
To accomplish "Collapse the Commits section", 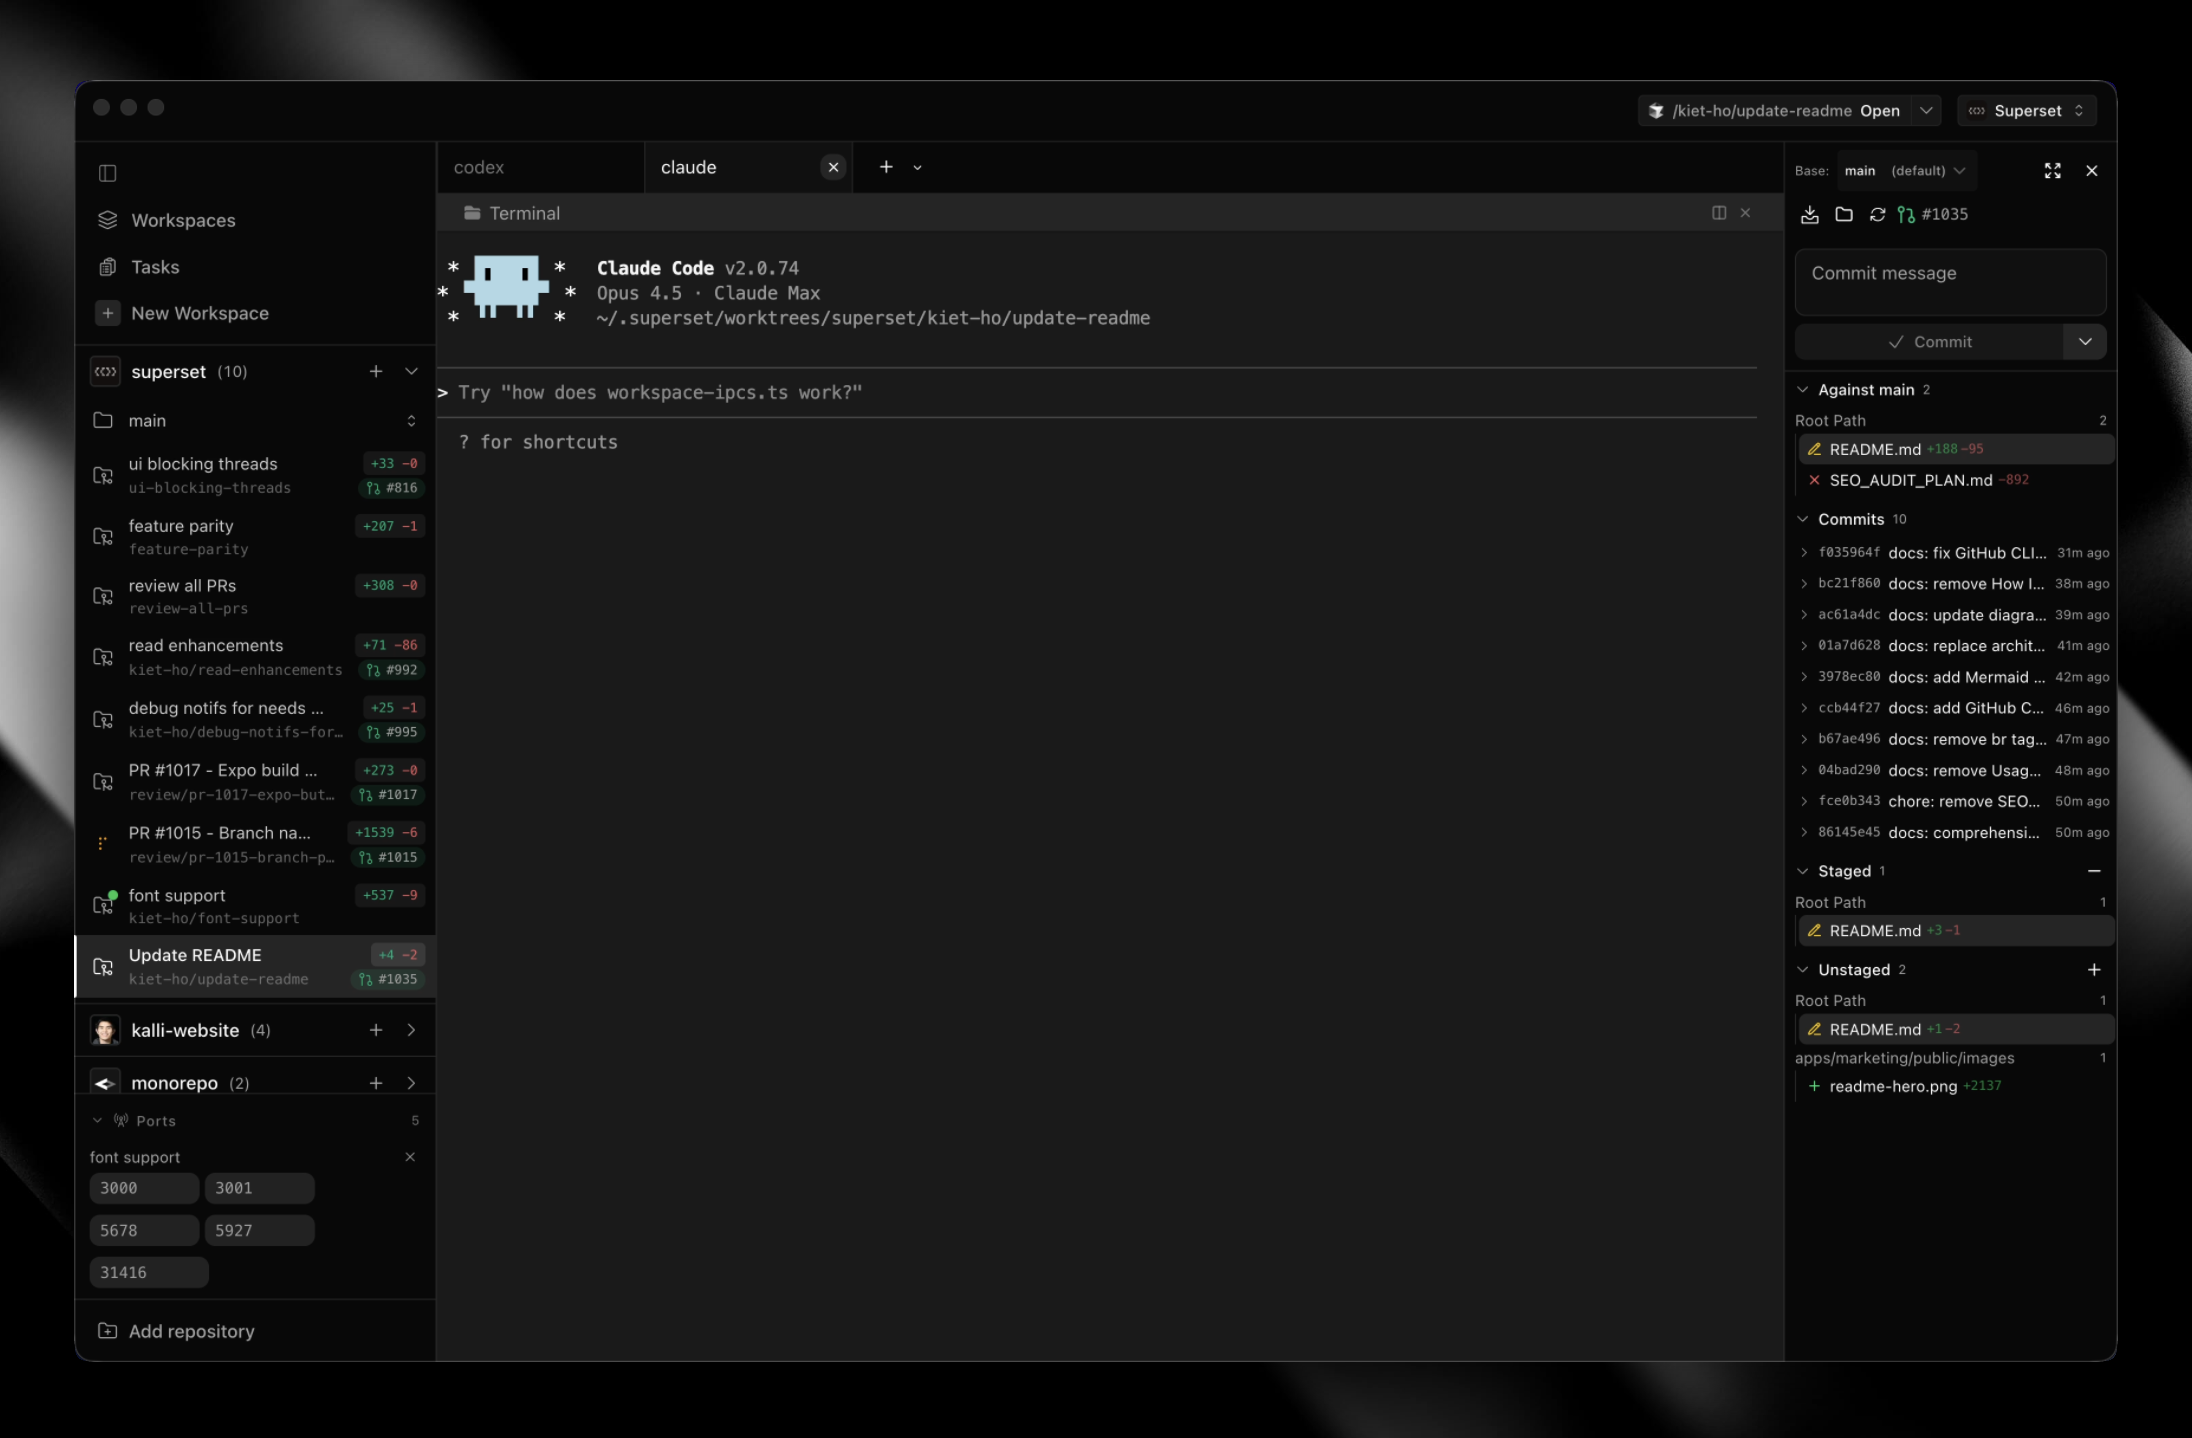I will point(1804,519).
